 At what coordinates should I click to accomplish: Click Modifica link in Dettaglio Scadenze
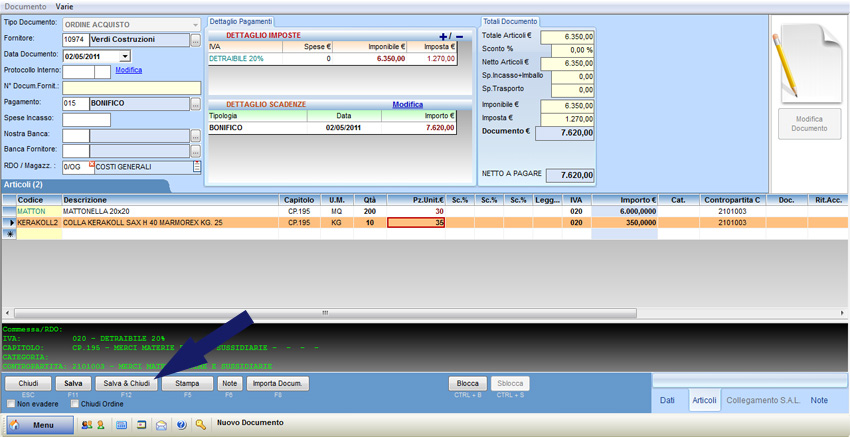tap(407, 104)
